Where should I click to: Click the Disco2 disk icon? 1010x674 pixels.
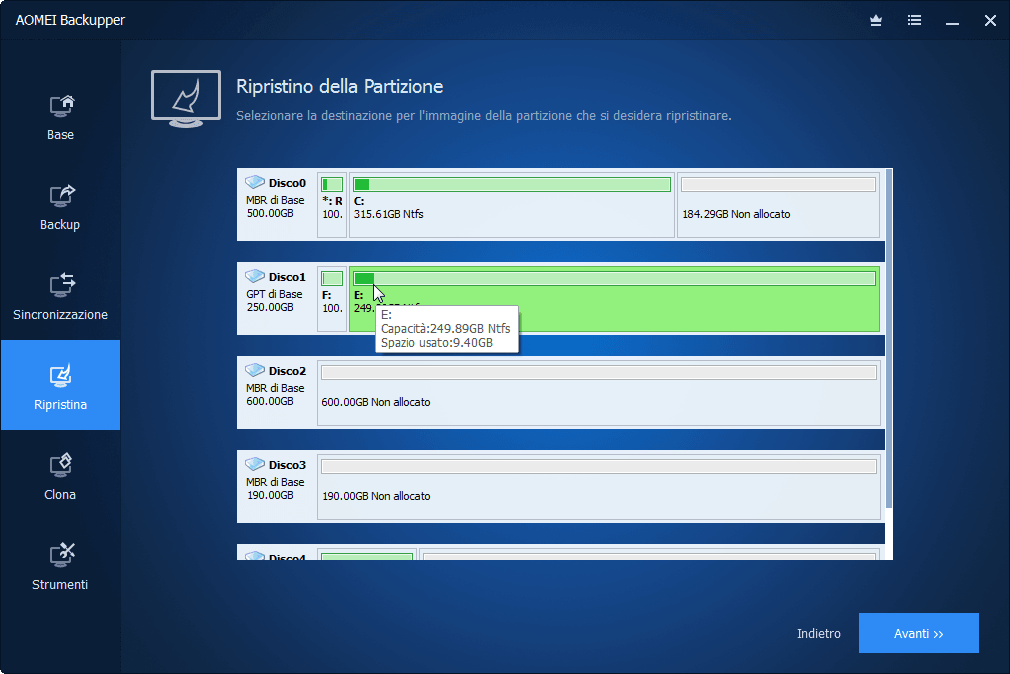(255, 371)
